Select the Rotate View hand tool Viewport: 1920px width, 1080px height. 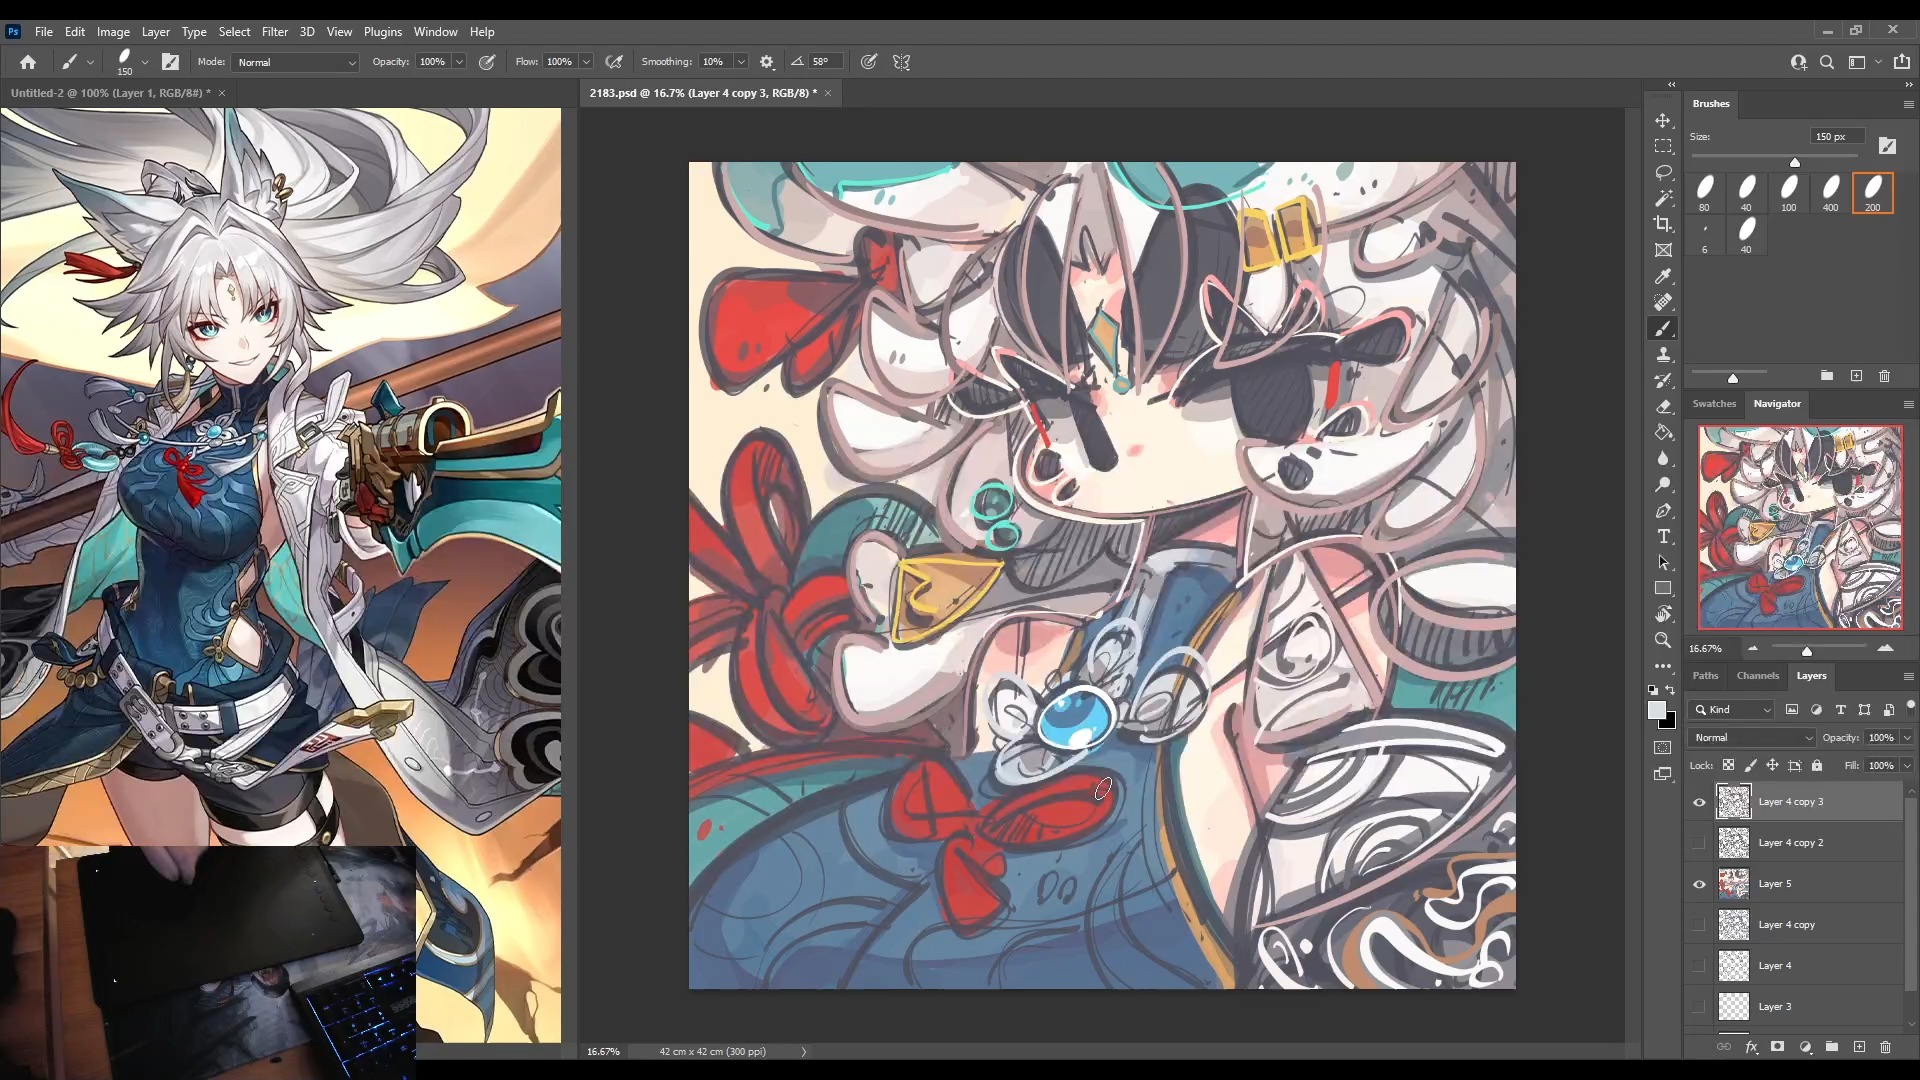click(1663, 614)
